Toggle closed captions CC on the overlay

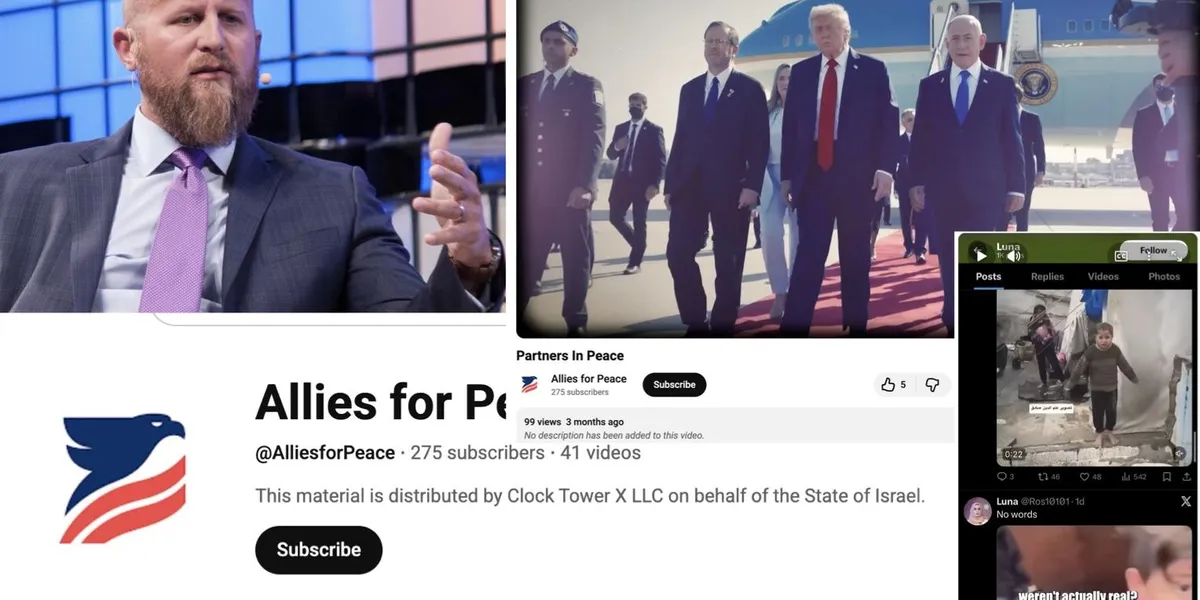(1121, 256)
